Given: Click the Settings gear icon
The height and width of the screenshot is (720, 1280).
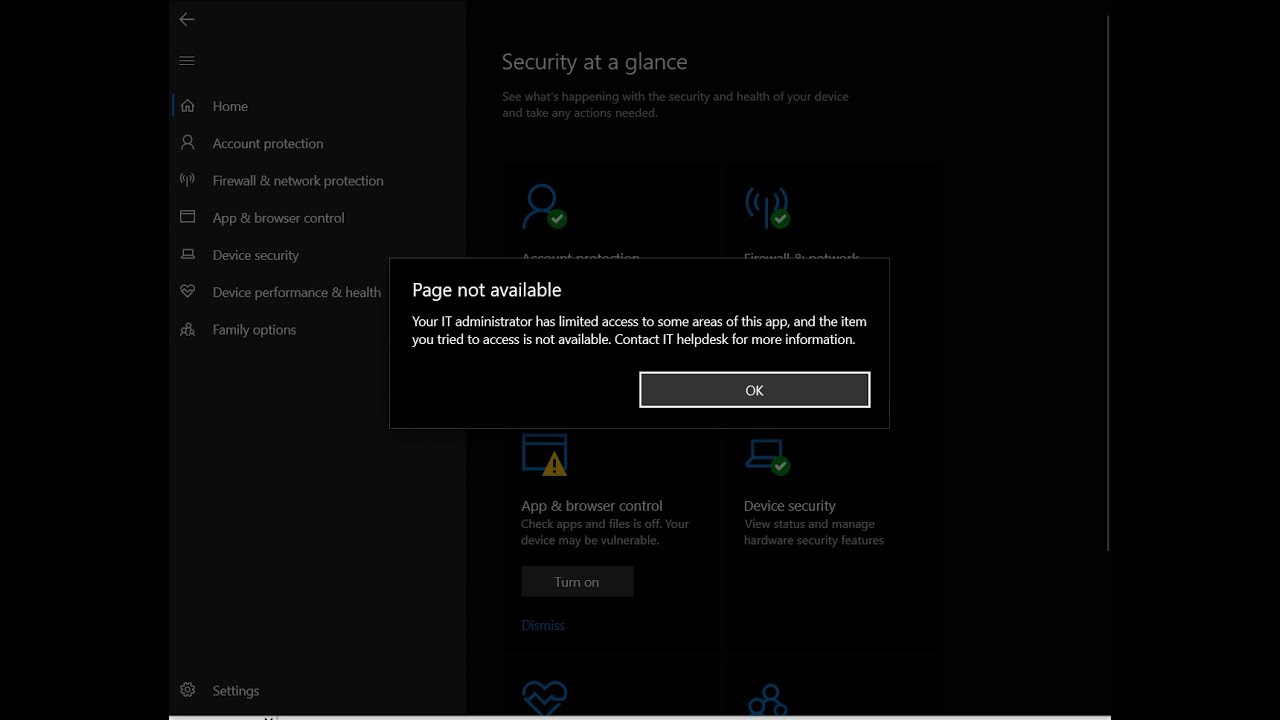Looking at the screenshot, I should click(x=187, y=690).
